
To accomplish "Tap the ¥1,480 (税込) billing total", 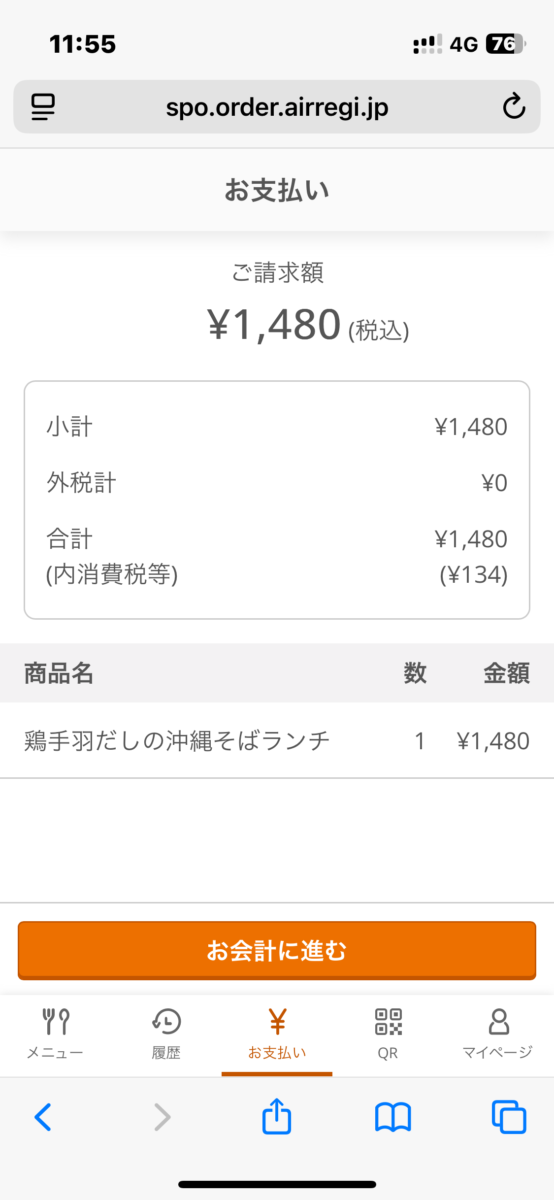I will (308, 325).
